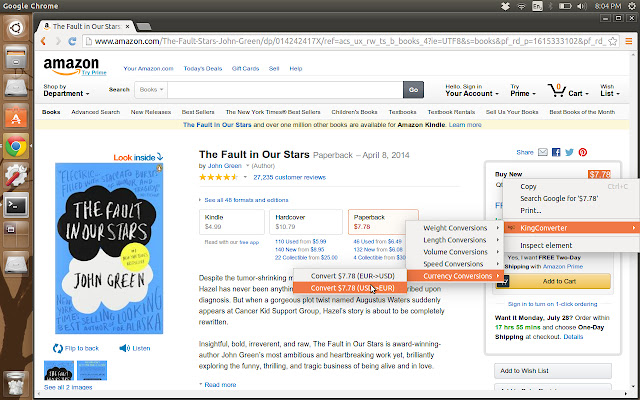This screenshot has height=400, width=640.
Task: Open Ubuntu Dash home launcher icon
Action: pos(16,28)
